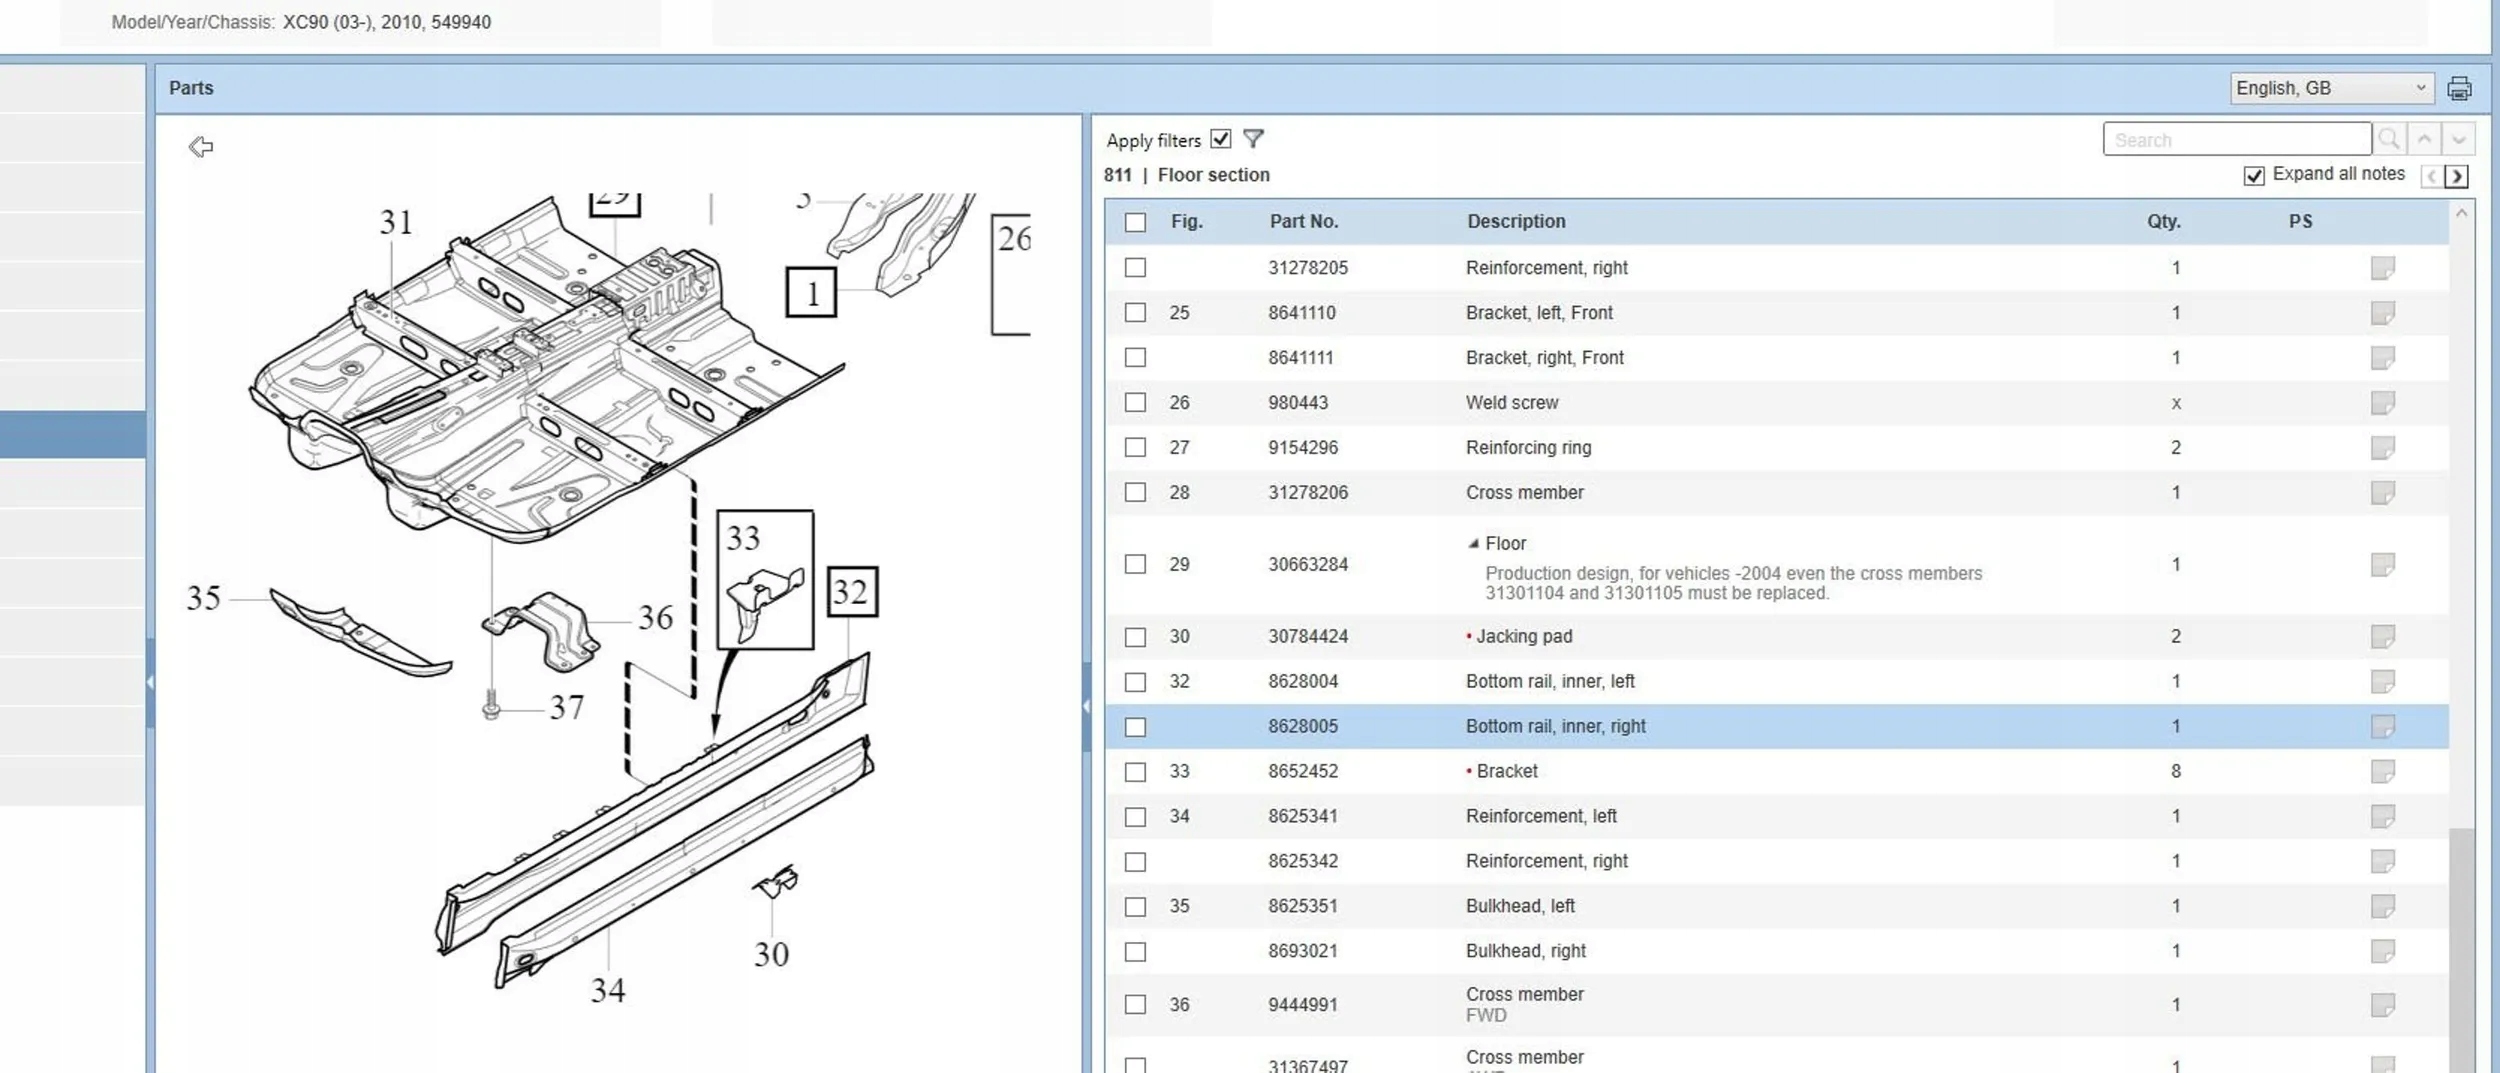Click callout 1 box in diagram
Screen dimensions: 2500x1073
(x=811, y=292)
